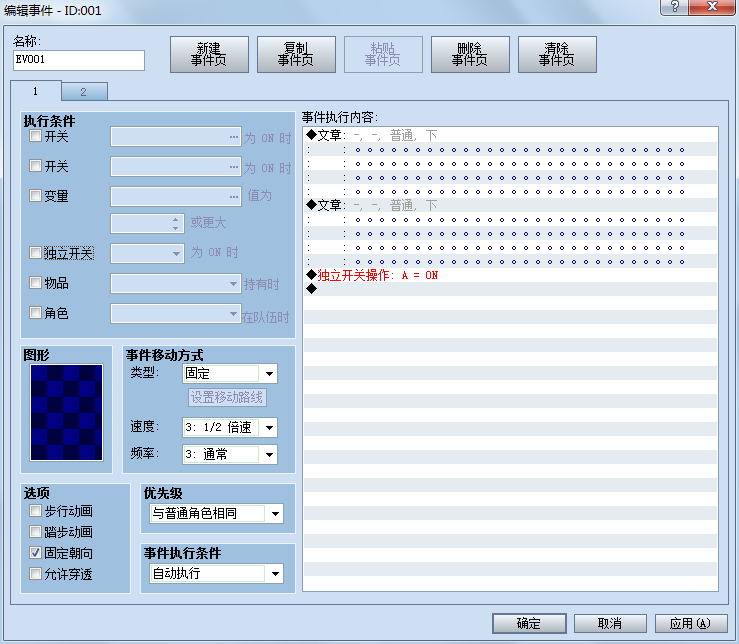Toggle 允许穿透 option checkbox
Viewport: 739px width, 644px height.
(x=35, y=574)
